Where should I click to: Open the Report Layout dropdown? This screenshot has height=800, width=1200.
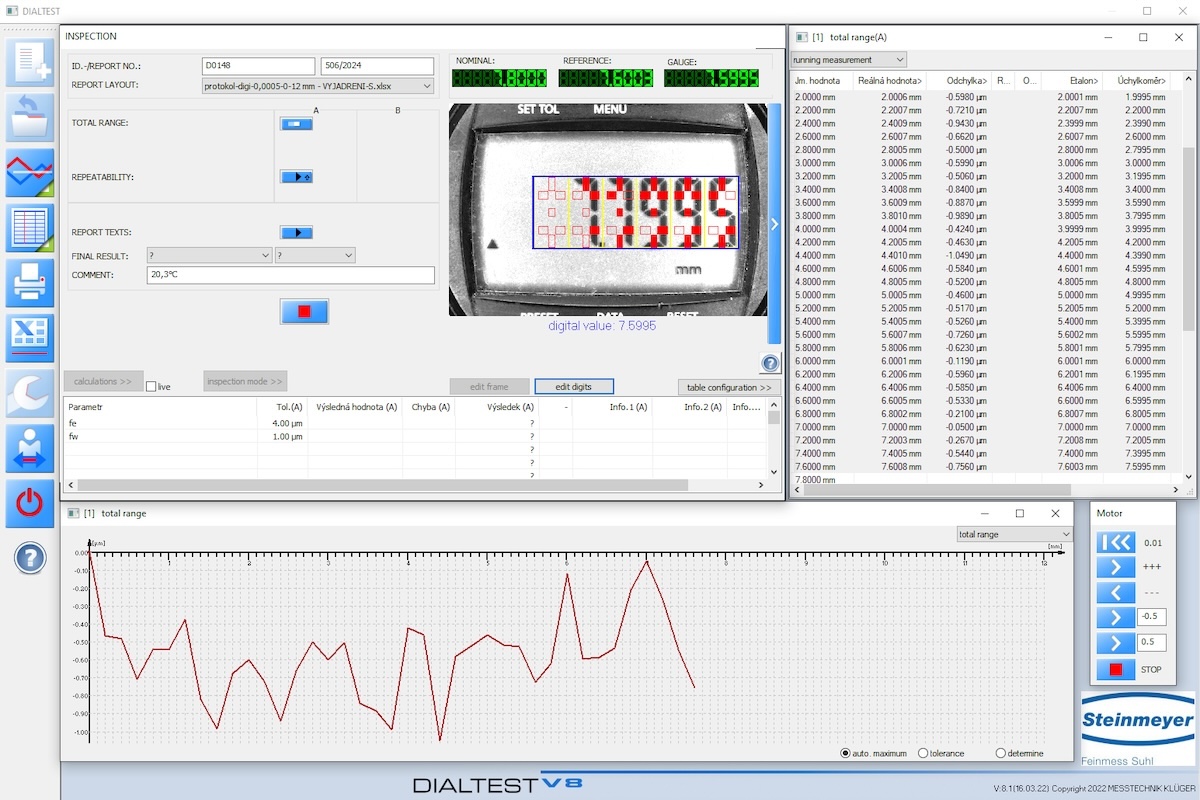pos(318,86)
